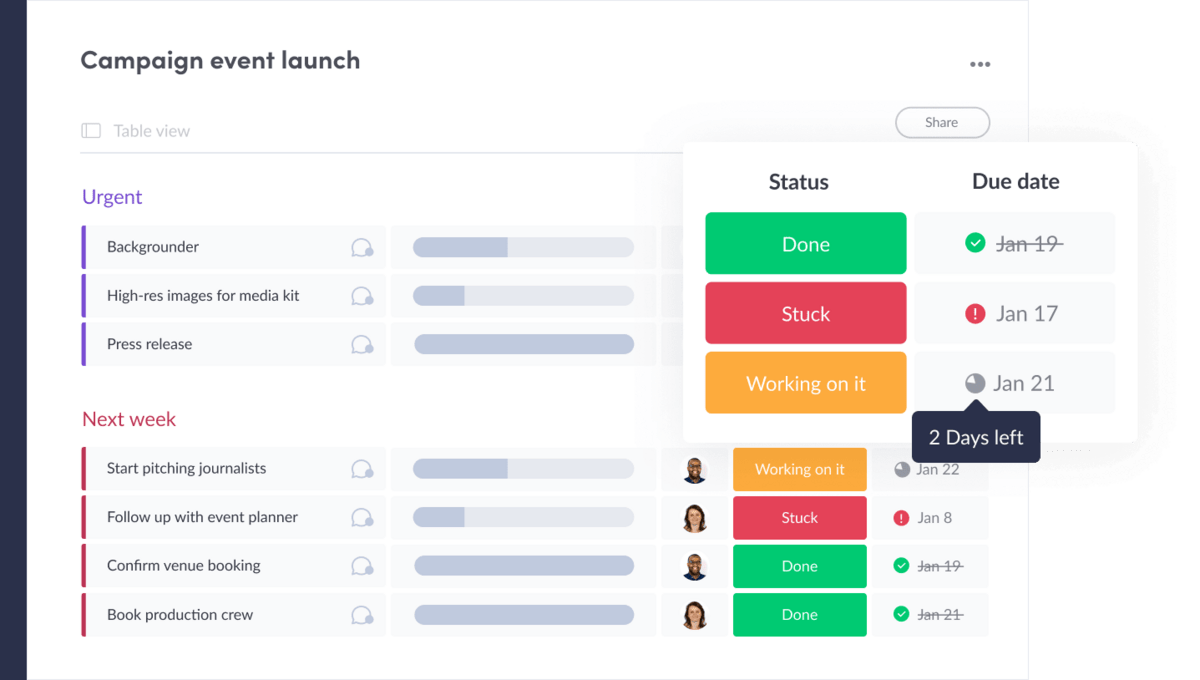
Task: Select the green Done status in popup
Action: click(x=805, y=244)
